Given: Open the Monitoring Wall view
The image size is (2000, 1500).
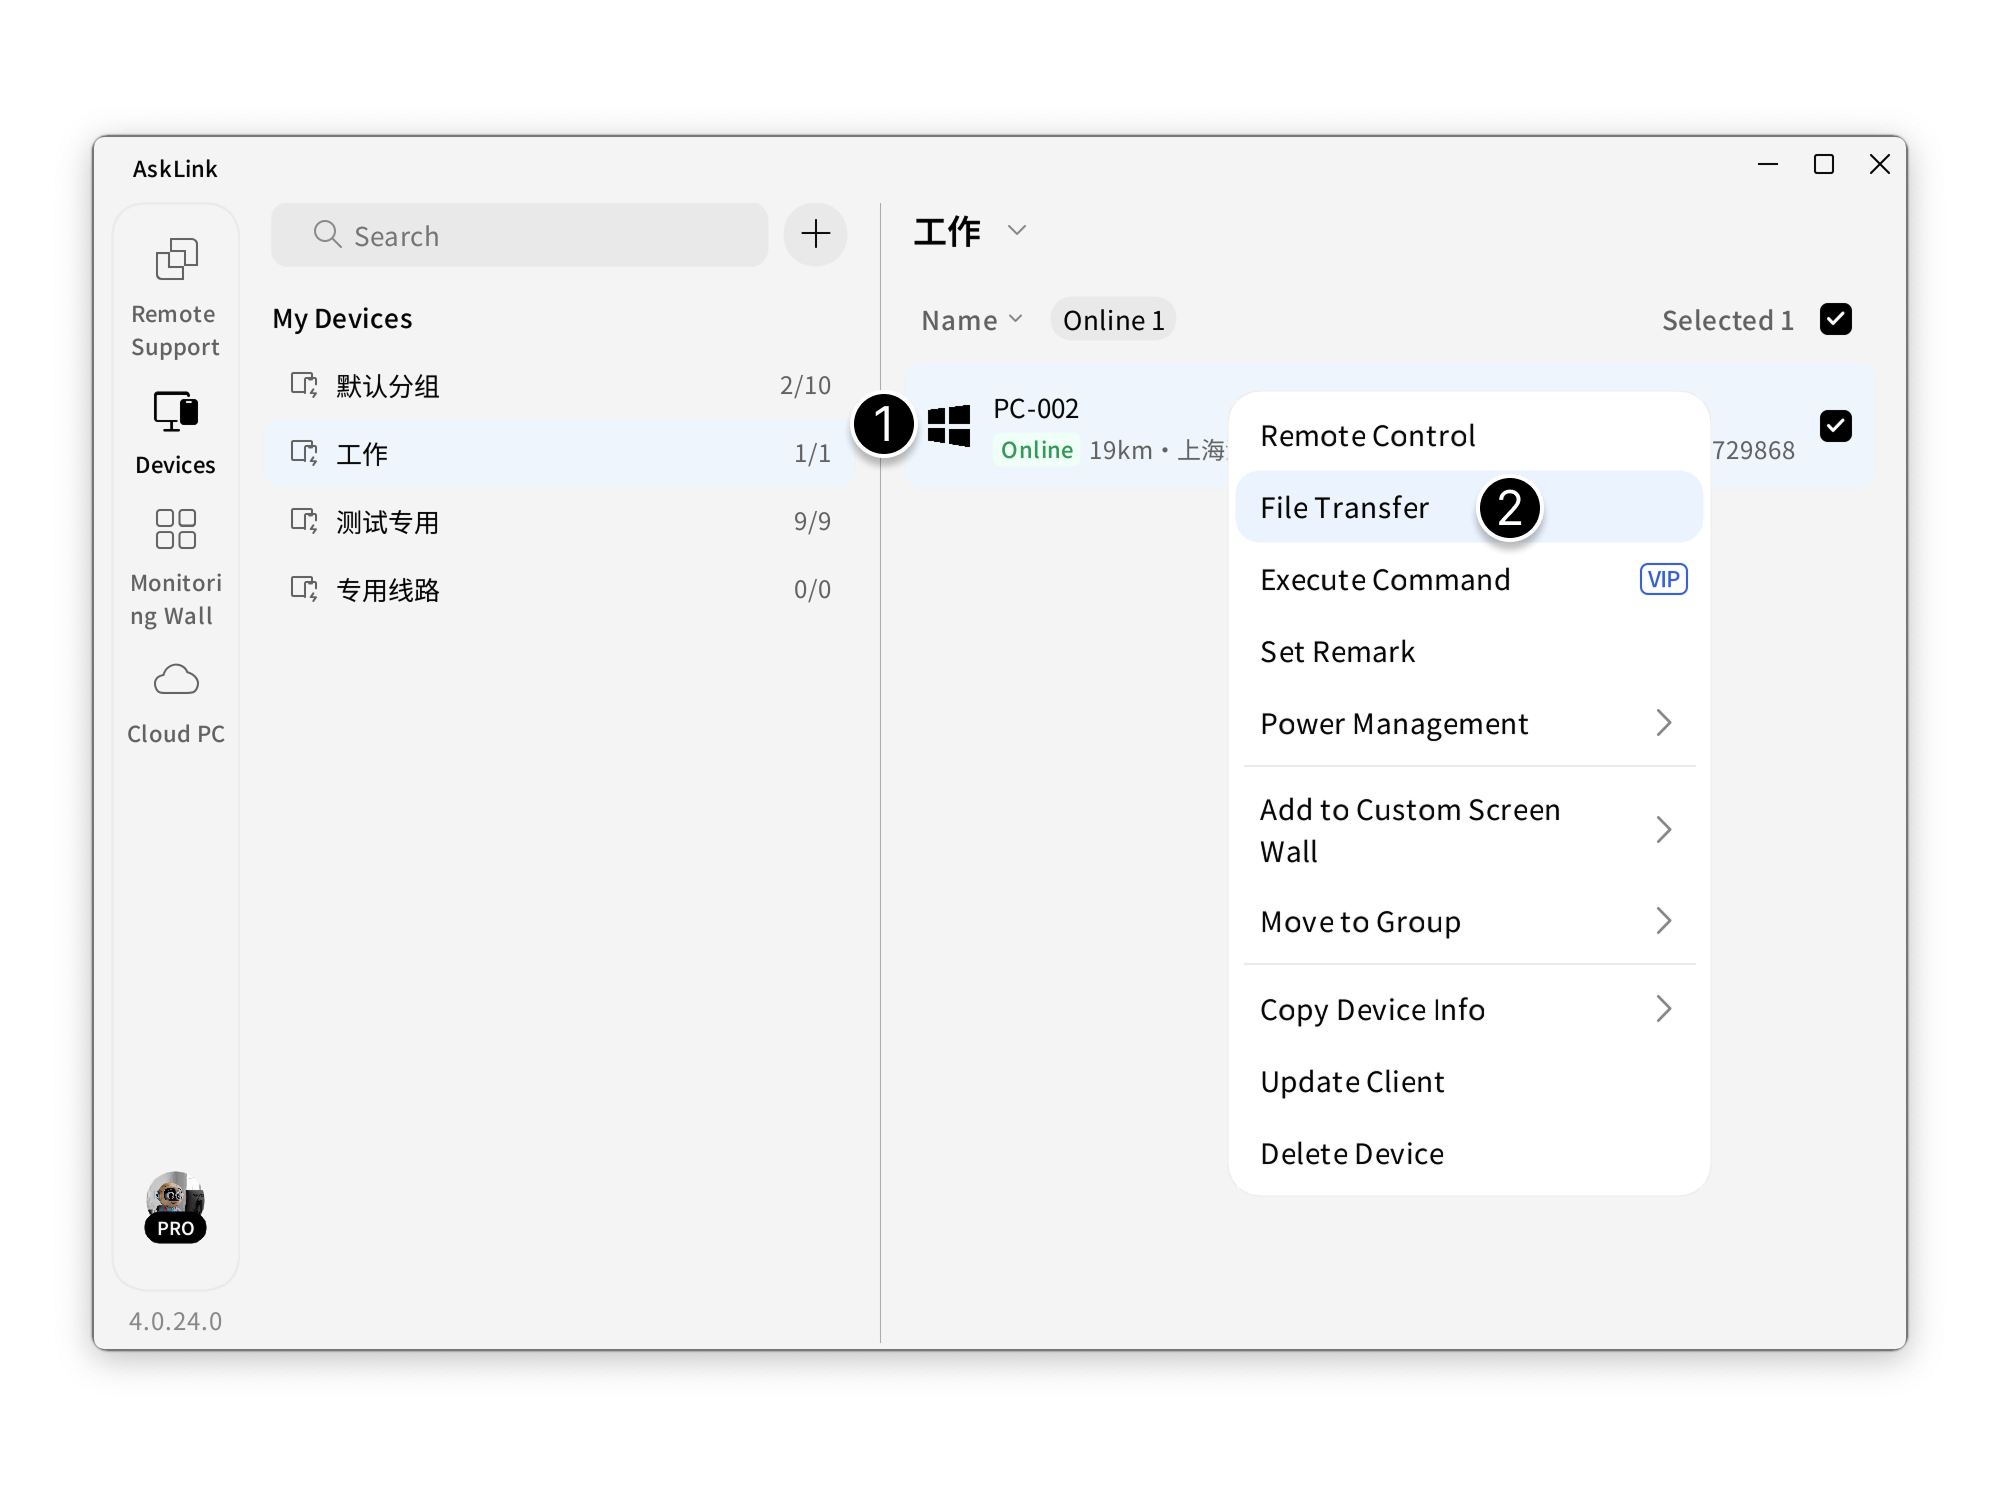Looking at the screenshot, I should (175, 566).
